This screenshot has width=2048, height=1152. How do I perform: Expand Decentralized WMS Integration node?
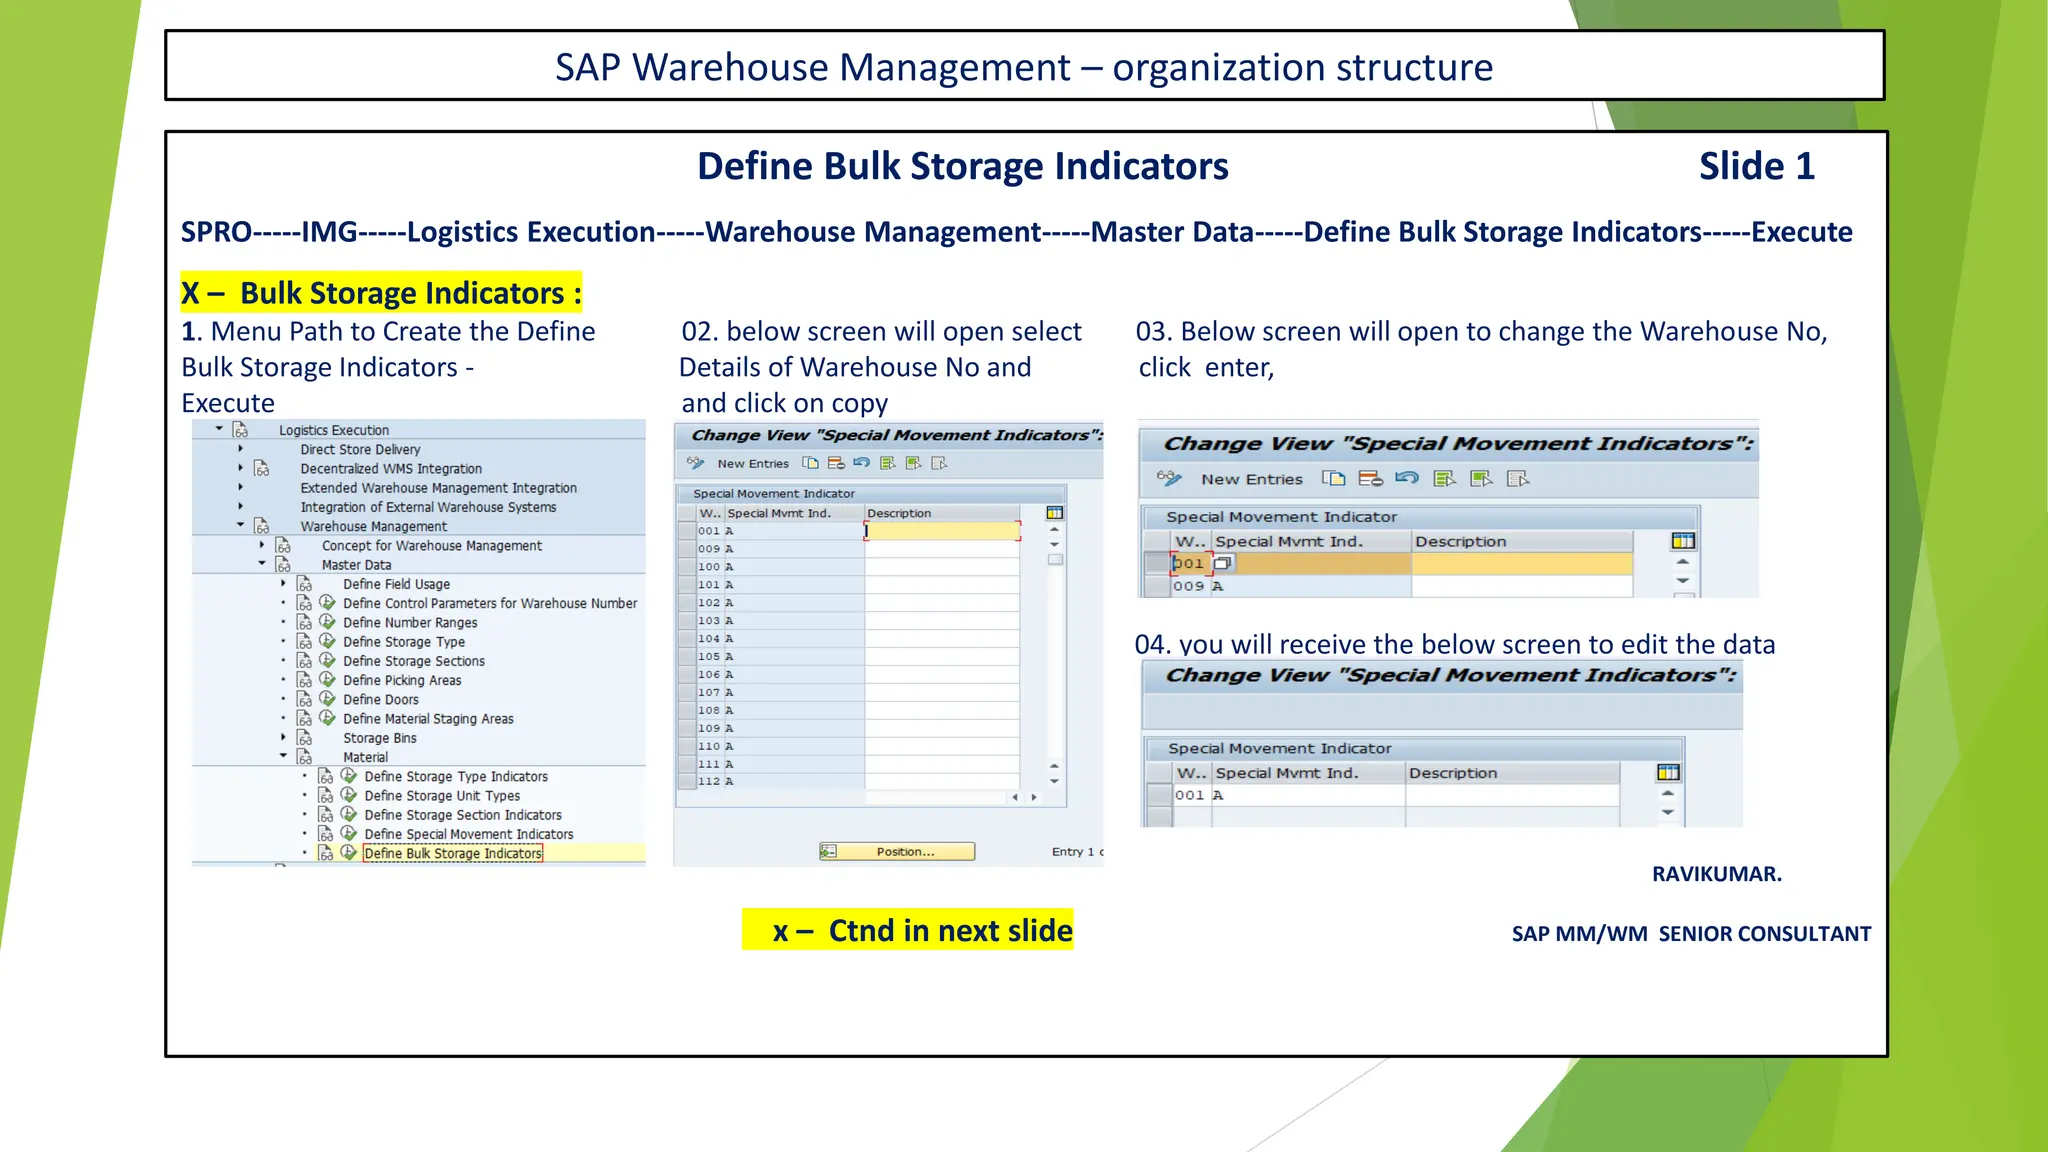coord(240,468)
